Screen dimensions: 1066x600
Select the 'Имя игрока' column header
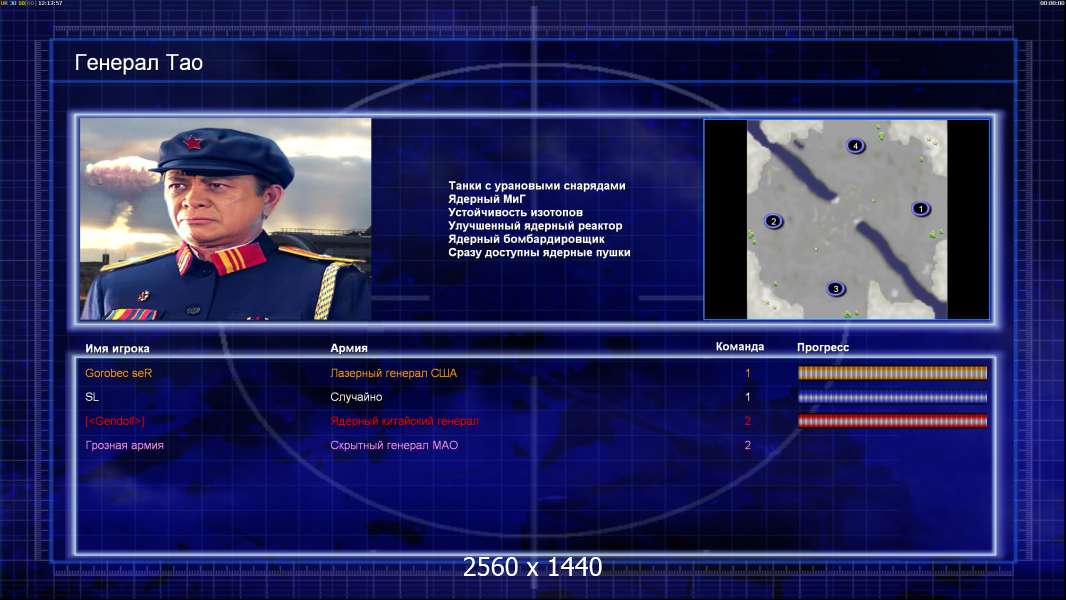tap(117, 348)
